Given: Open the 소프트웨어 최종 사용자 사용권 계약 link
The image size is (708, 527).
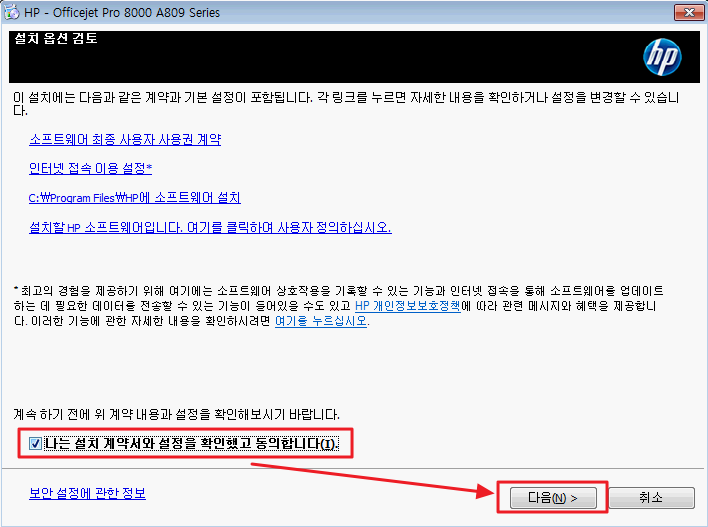Looking at the screenshot, I should click(x=125, y=140).
